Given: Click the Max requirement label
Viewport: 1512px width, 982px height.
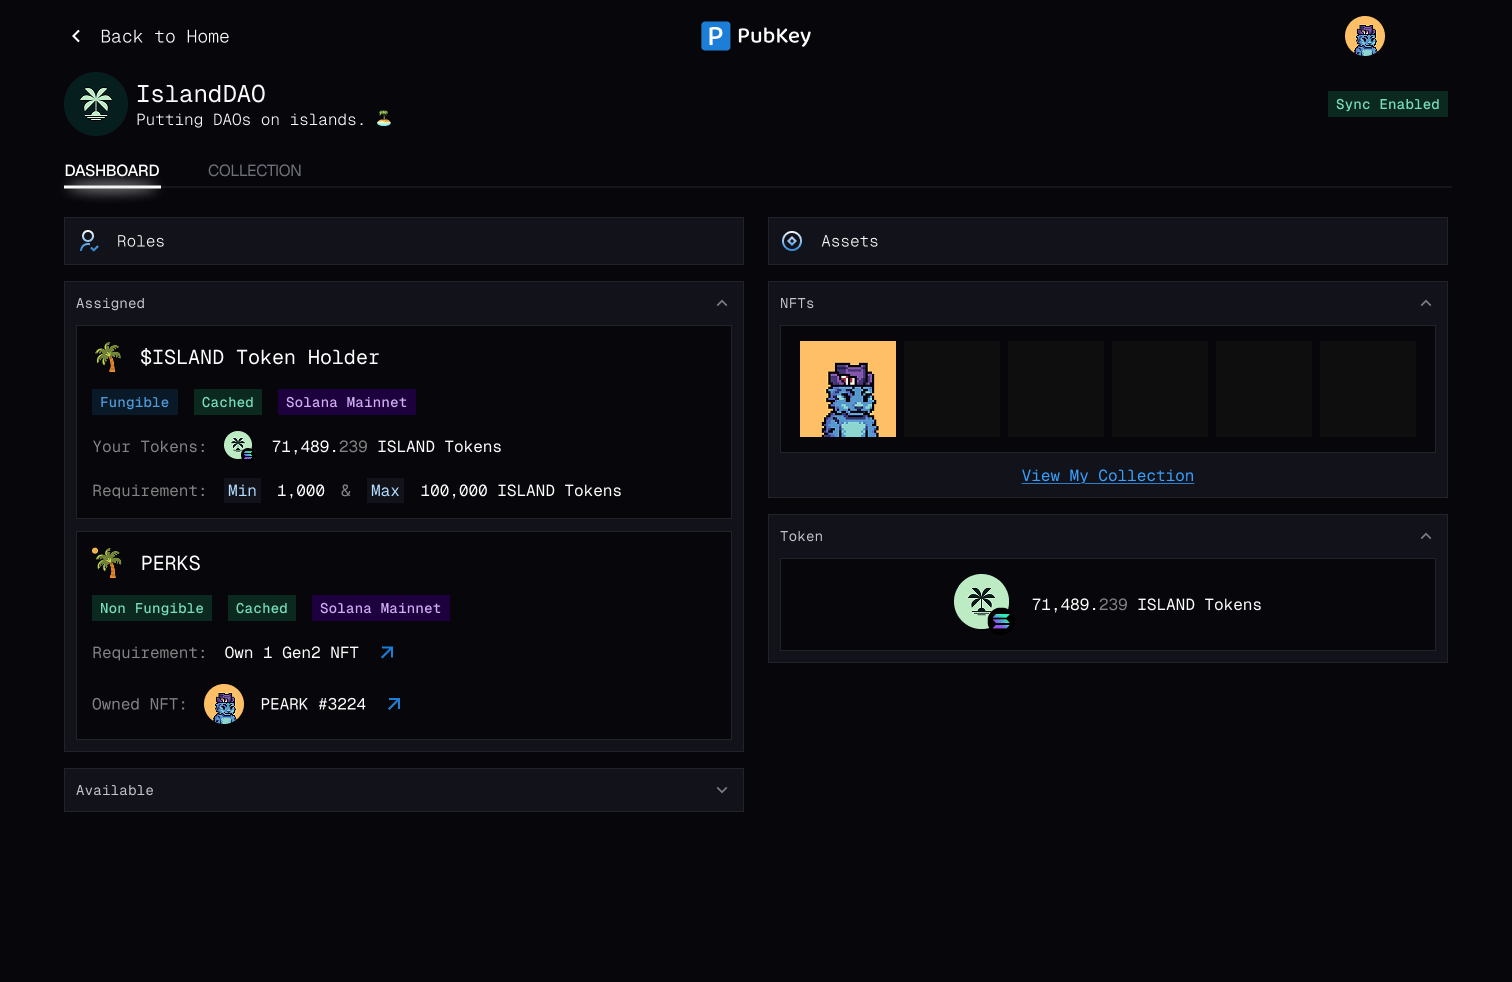Looking at the screenshot, I should 385,491.
